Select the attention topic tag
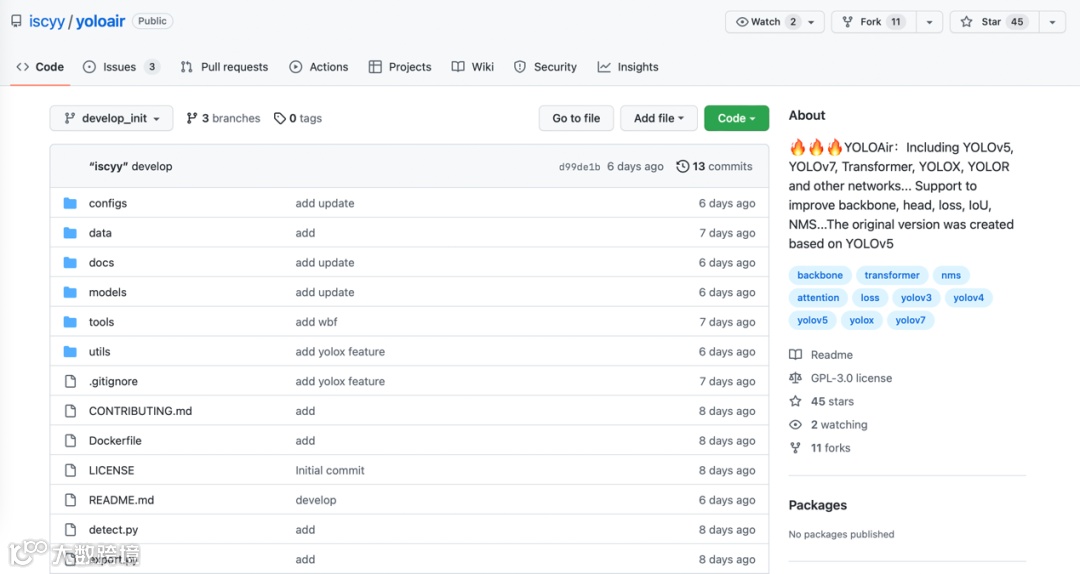The image size is (1080, 574). point(818,298)
